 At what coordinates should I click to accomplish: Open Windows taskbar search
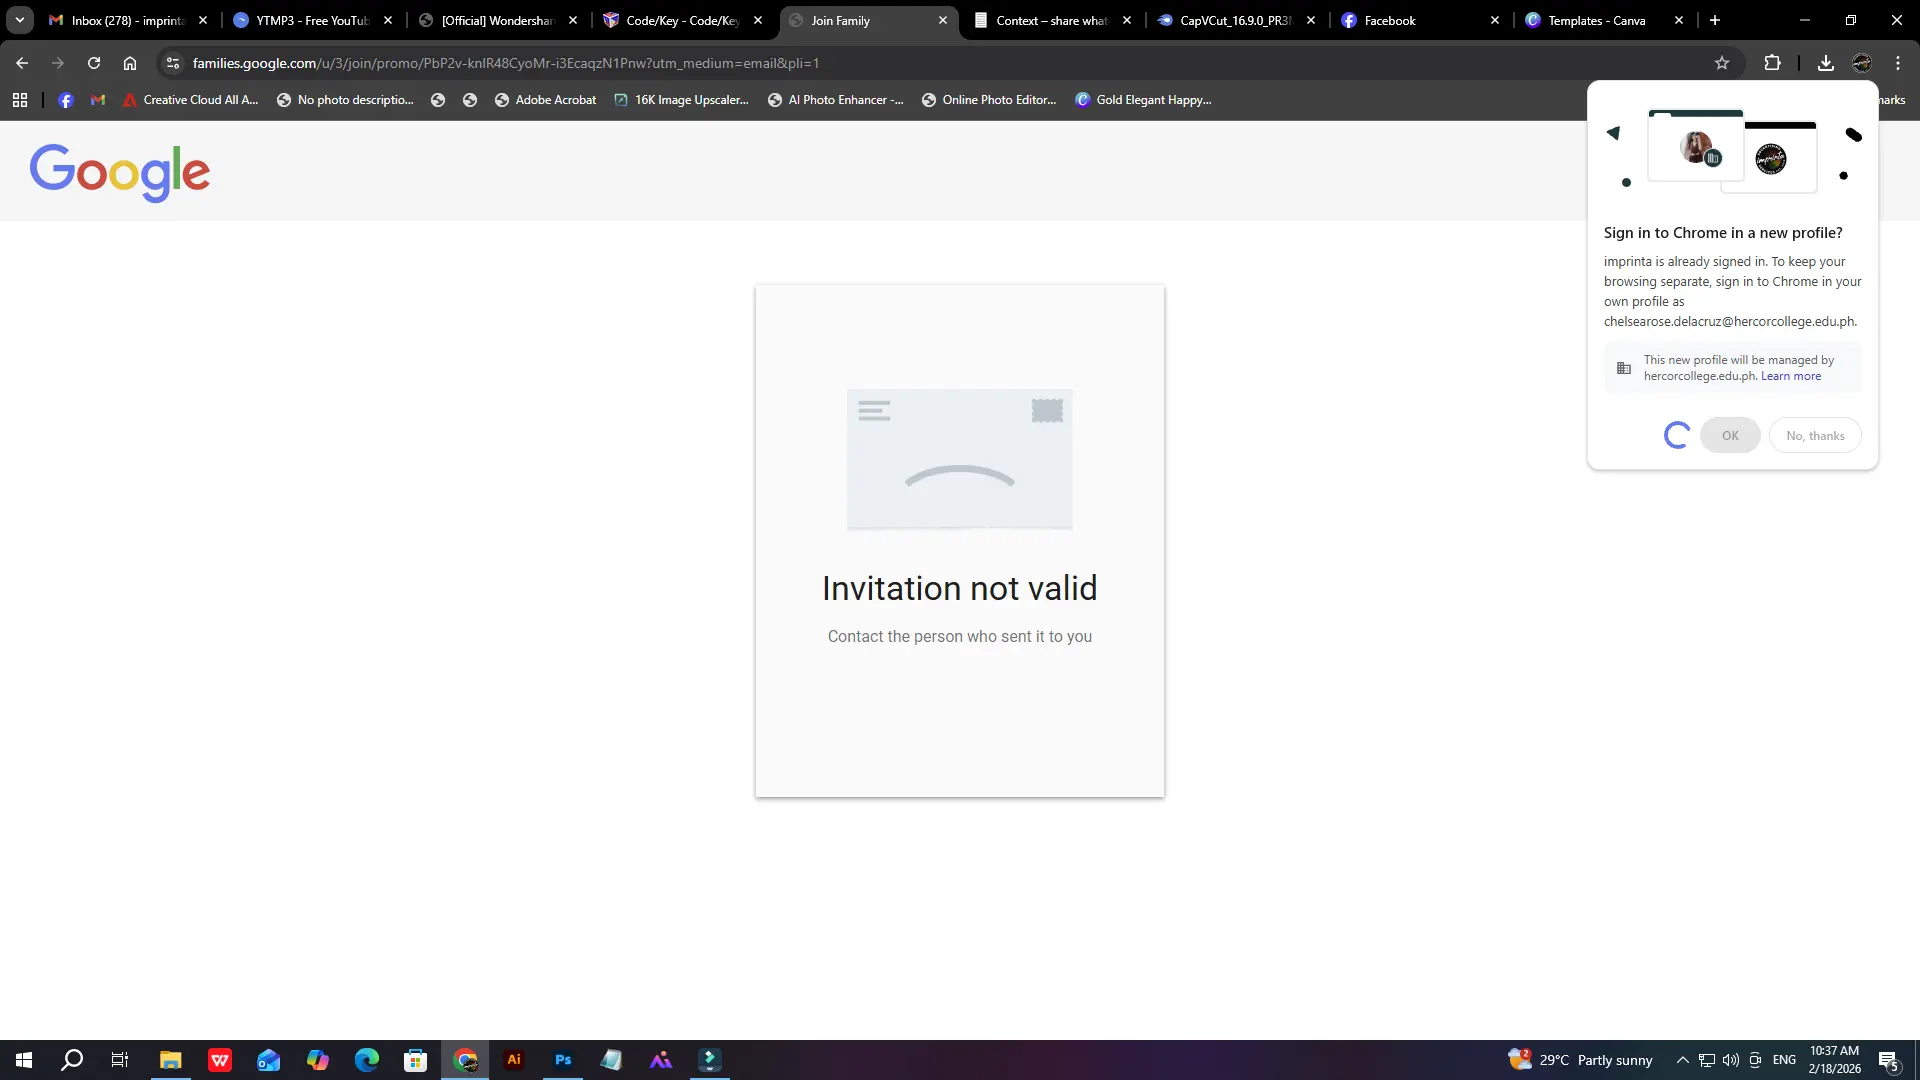coord(72,1060)
